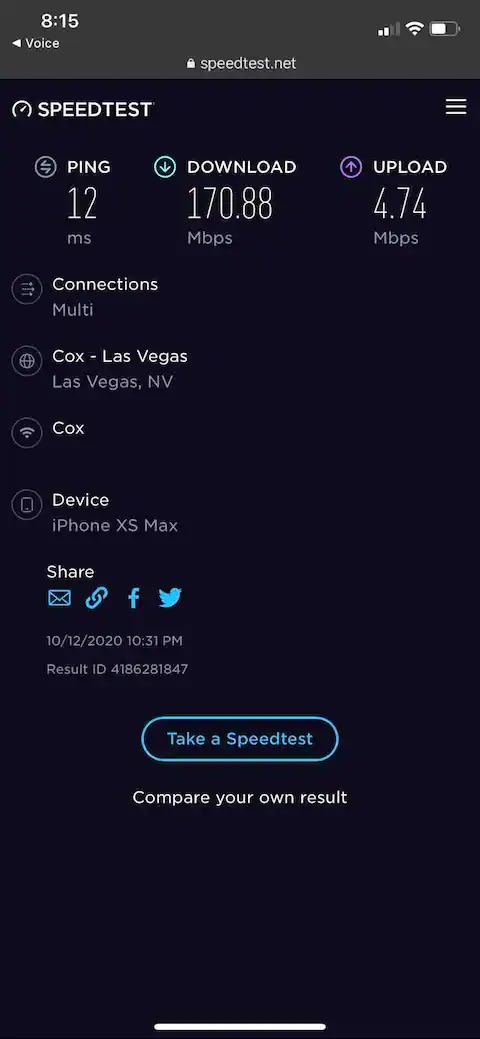Tap the Wi-Fi provider icon next to Cox
Image resolution: width=480 pixels, height=1039 pixels.
(x=27, y=433)
